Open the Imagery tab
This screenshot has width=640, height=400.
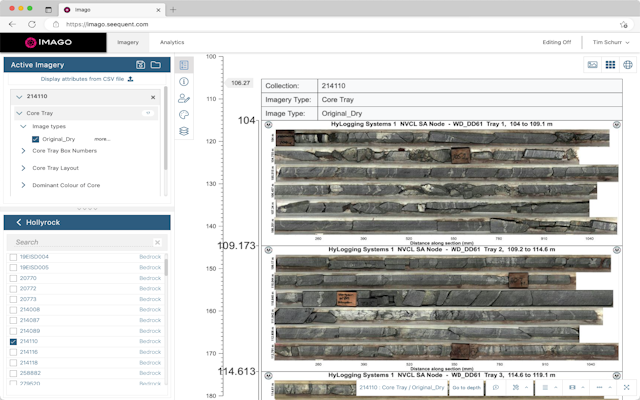128,43
